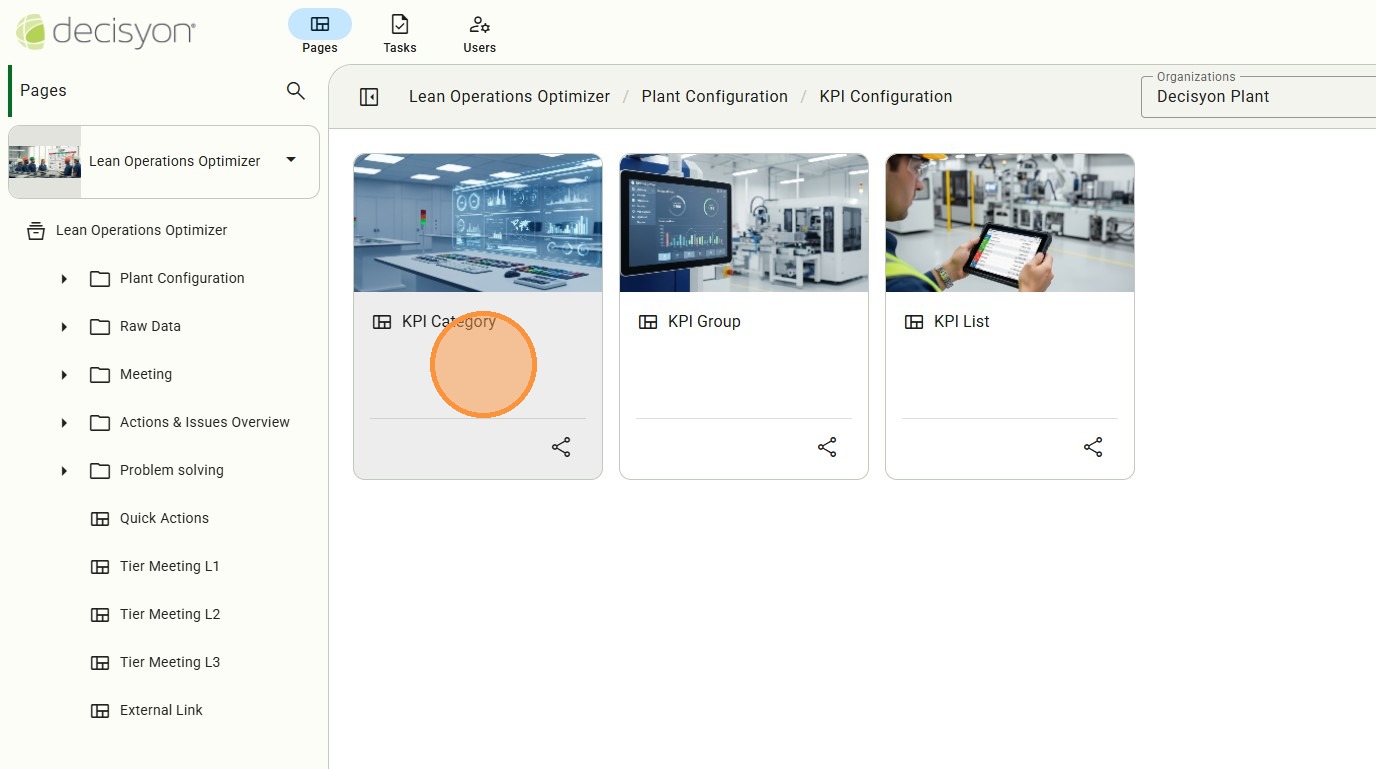Switch to the Tasks tab

[399, 33]
